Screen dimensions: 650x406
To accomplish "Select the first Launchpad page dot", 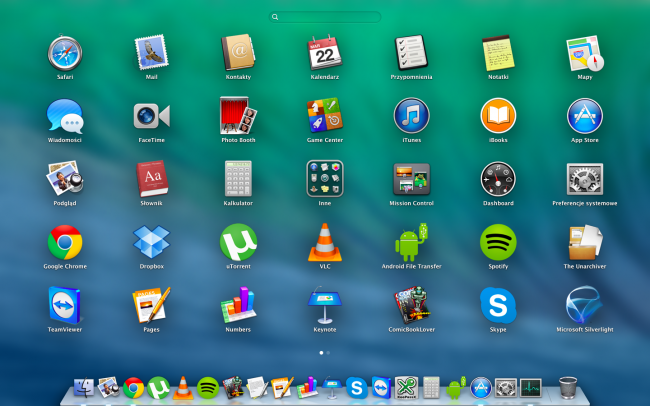I will click(x=321, y=353).
